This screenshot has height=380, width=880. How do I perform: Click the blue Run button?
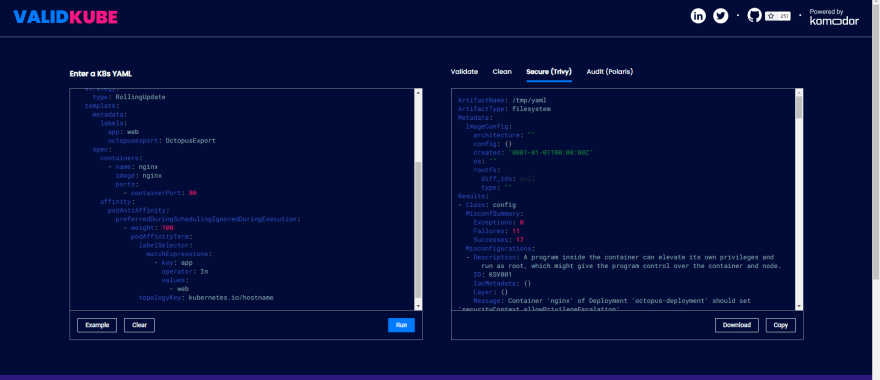tap(401, 325)
